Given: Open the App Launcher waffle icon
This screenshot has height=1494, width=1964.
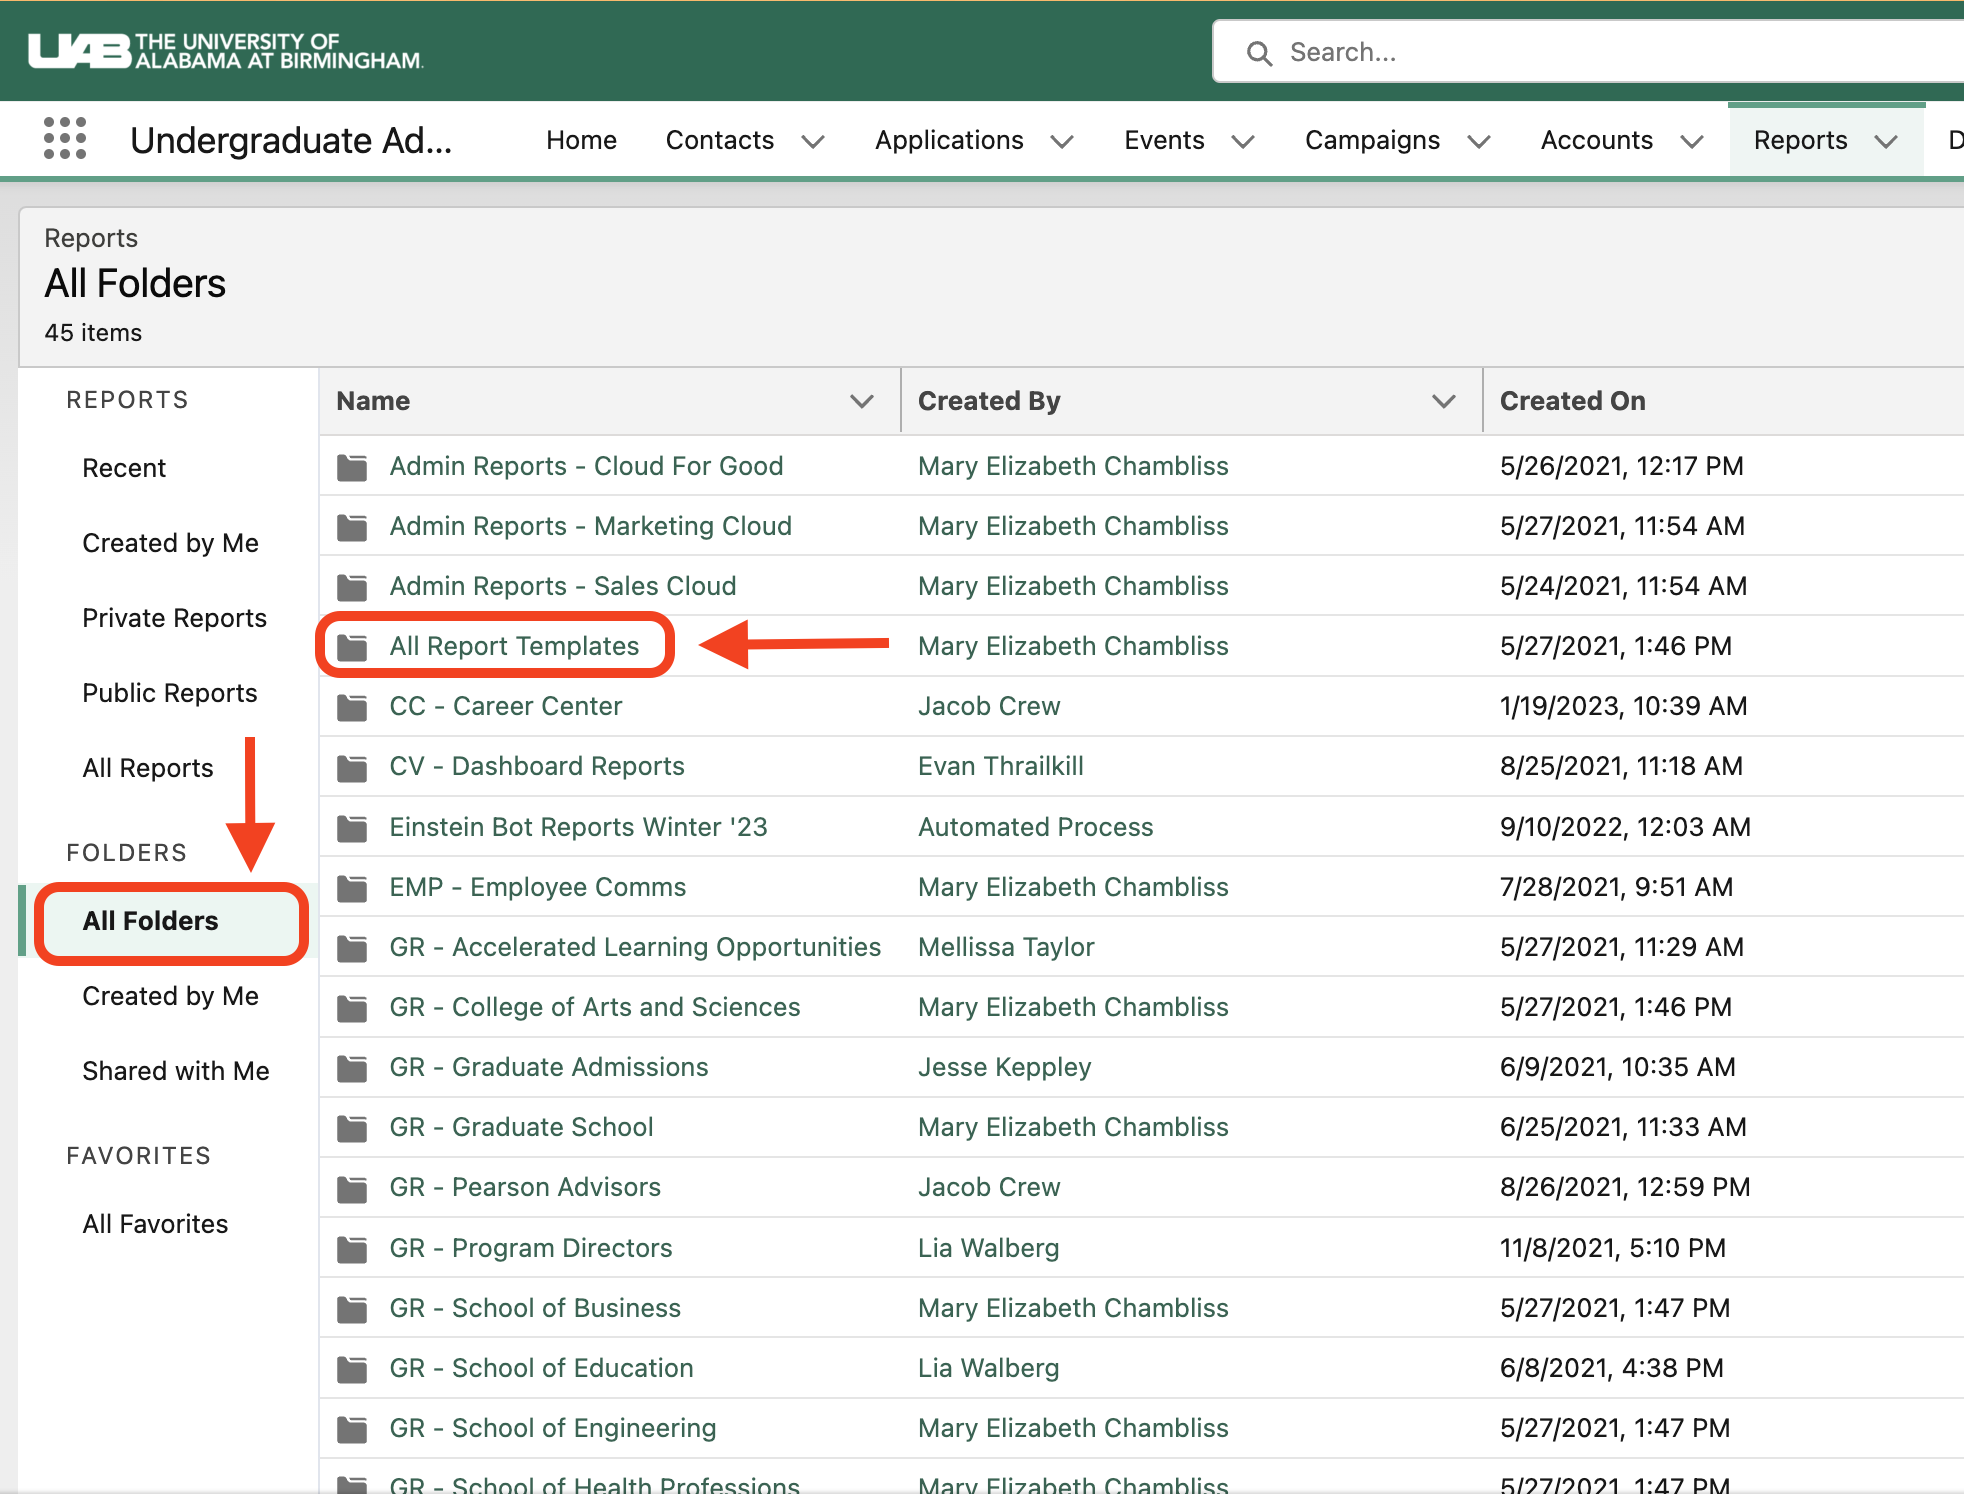Looking at the screenshot, I should (63, 138).
